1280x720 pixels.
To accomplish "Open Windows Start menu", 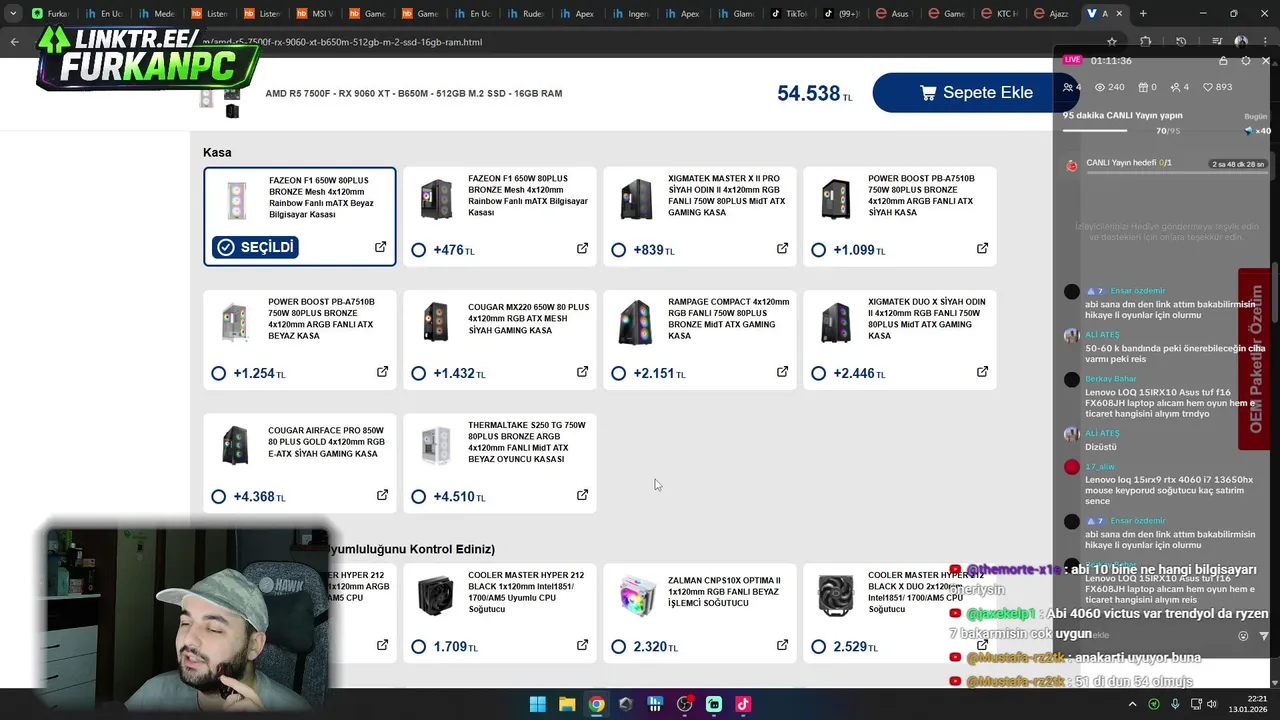I will tap(537, 704).
